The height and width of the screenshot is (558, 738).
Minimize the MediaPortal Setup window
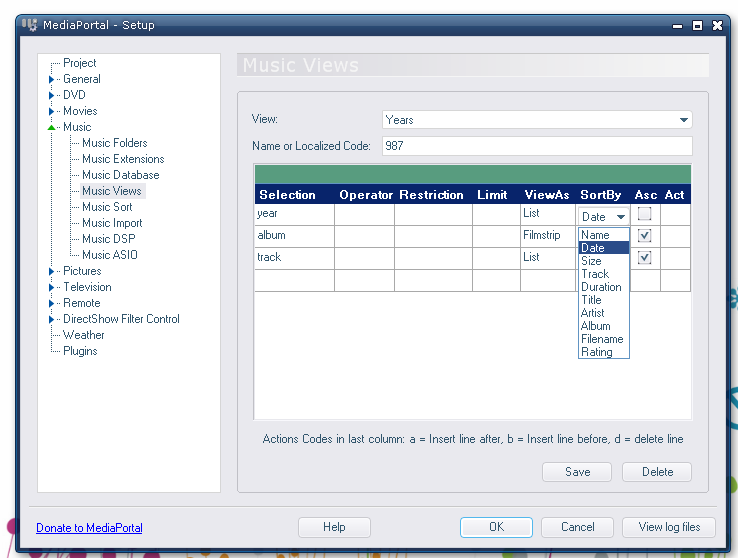click(677, 26)
